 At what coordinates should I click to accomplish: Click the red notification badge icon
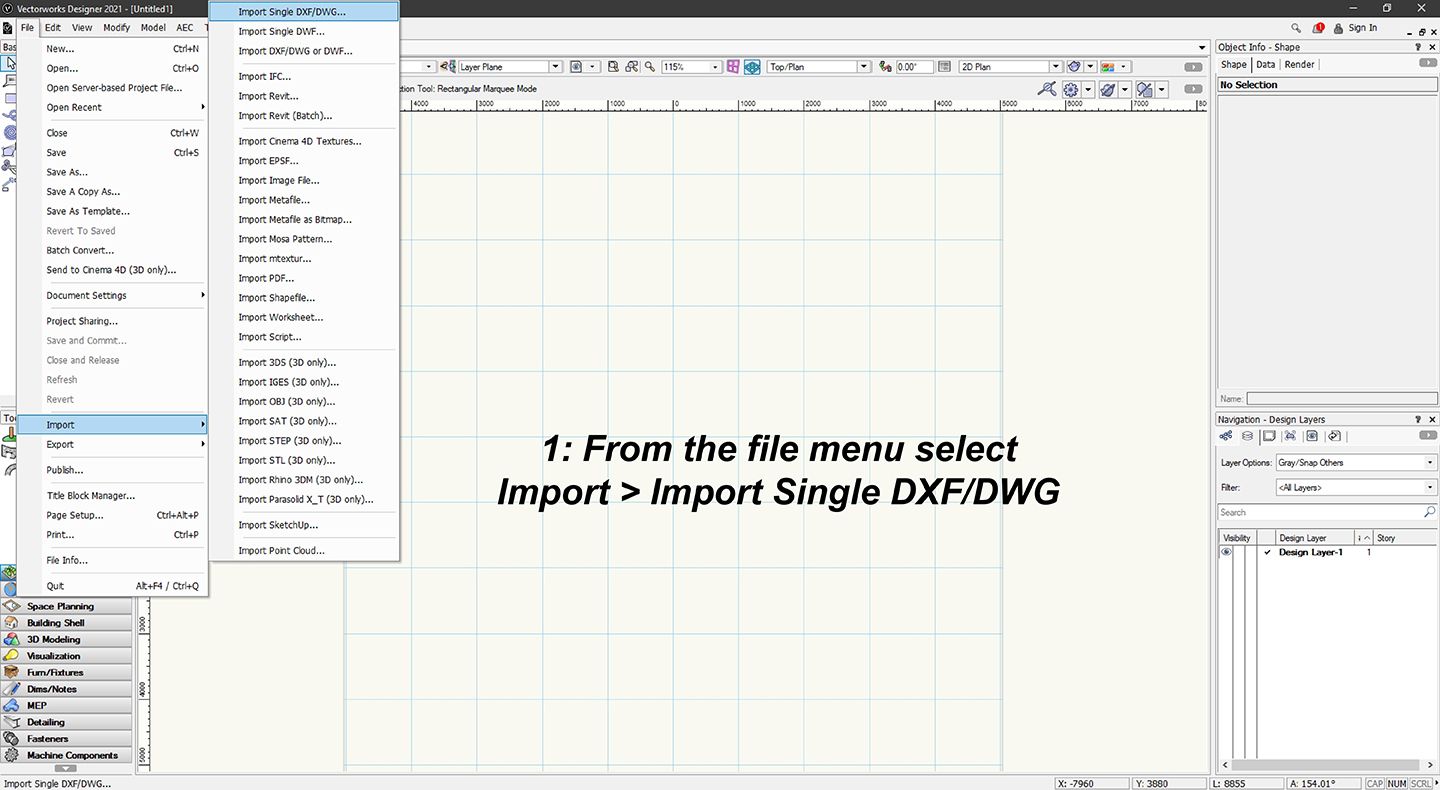(x=1319, y=28)
